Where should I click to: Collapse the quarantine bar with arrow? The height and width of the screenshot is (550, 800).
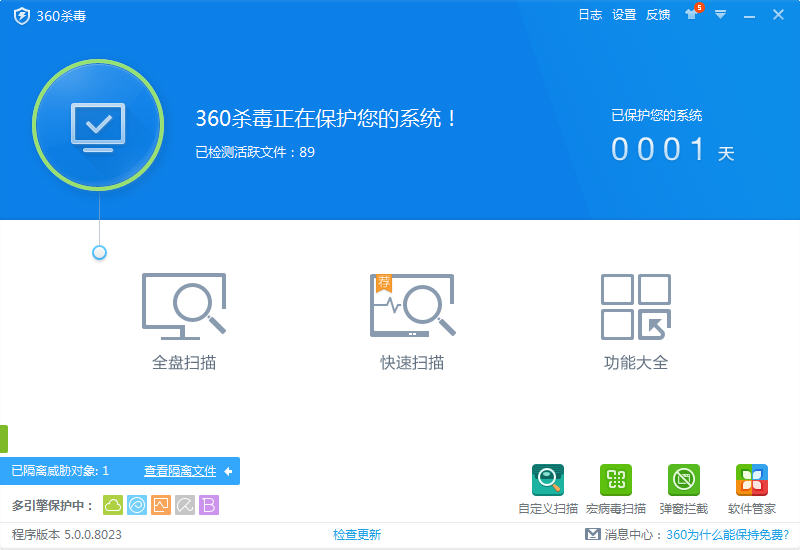tap(228, 471)
